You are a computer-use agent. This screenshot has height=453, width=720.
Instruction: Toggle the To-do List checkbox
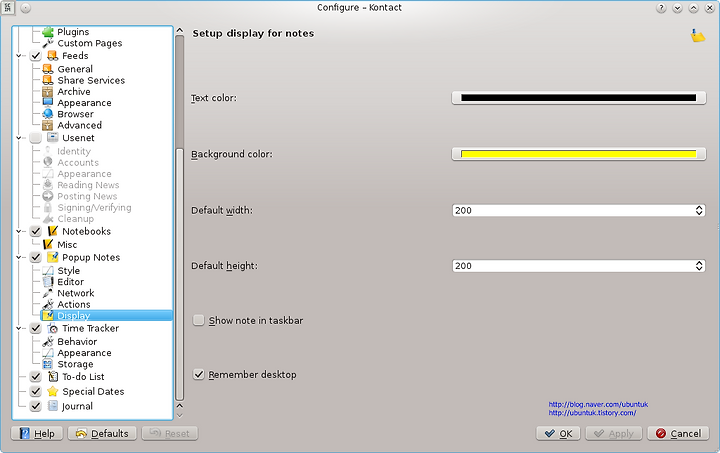click(x=36, y=377)
